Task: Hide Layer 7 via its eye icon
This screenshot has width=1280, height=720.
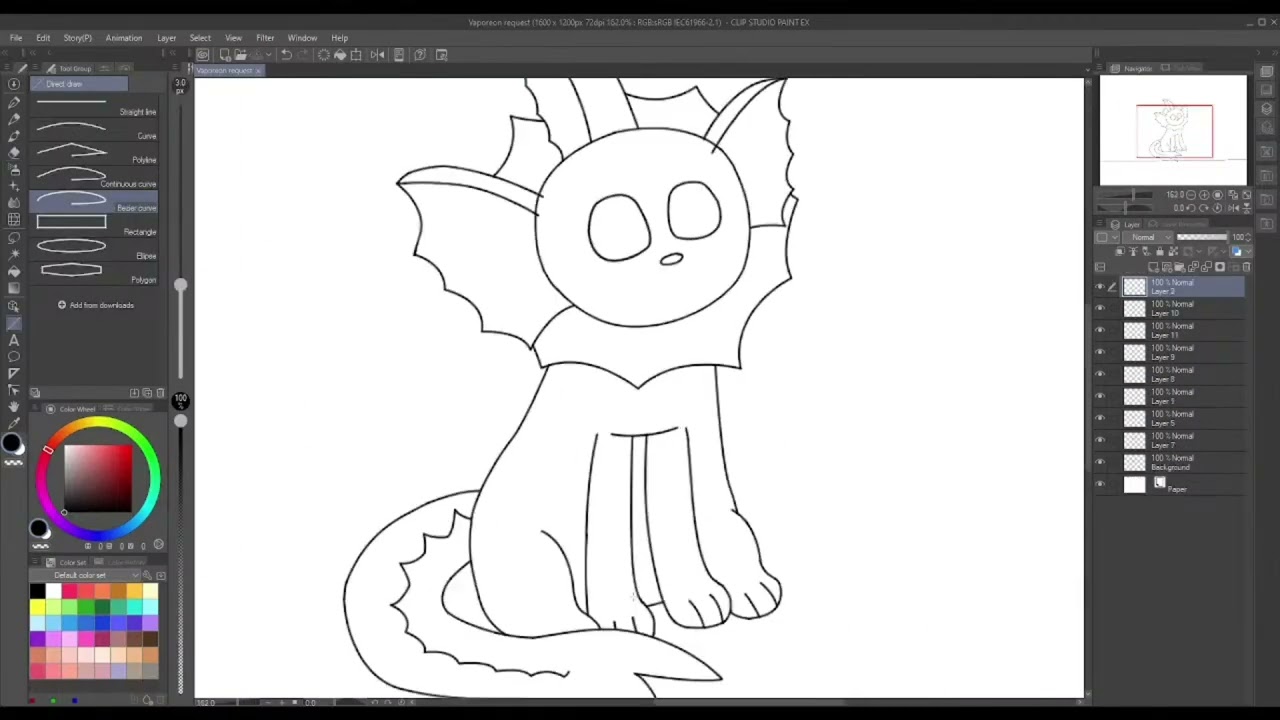Action: pos(1100,441)
